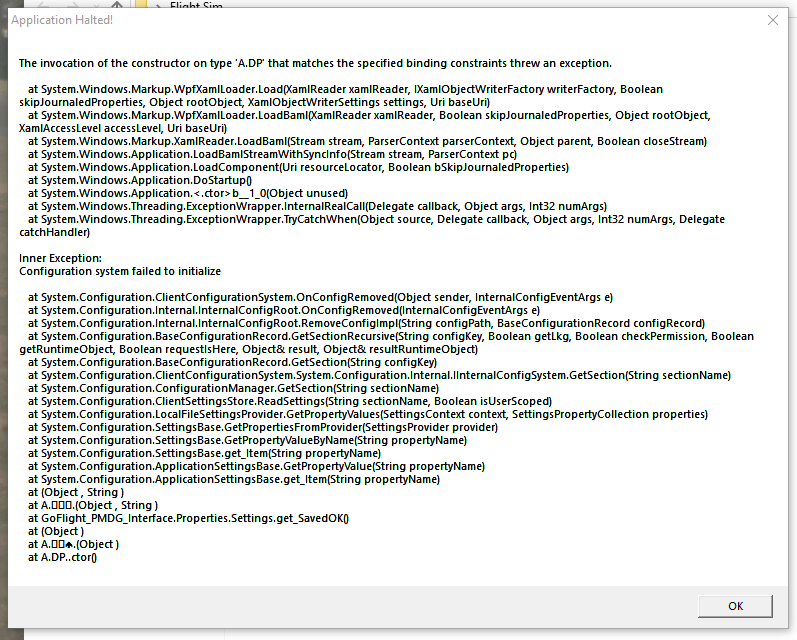The width and height of the screenshot is (797, 640).
Task: Expand the chevron before Flight Sim
Action: pos(158,4)
